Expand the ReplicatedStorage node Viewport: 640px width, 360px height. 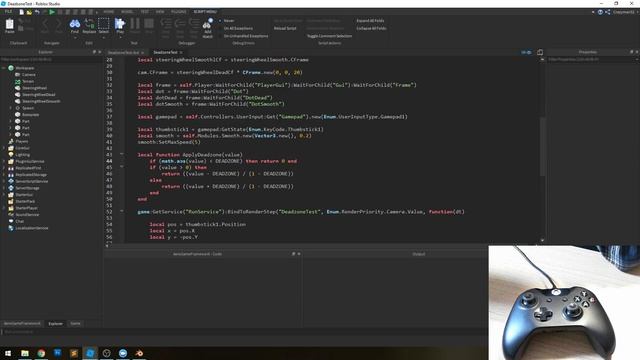4,175
